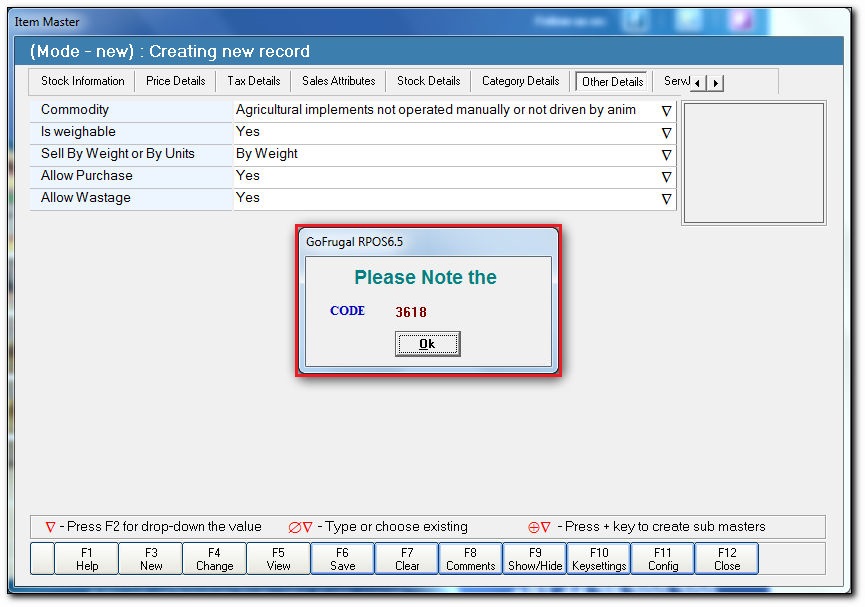Click the F6 Save button

coord(343,559)
